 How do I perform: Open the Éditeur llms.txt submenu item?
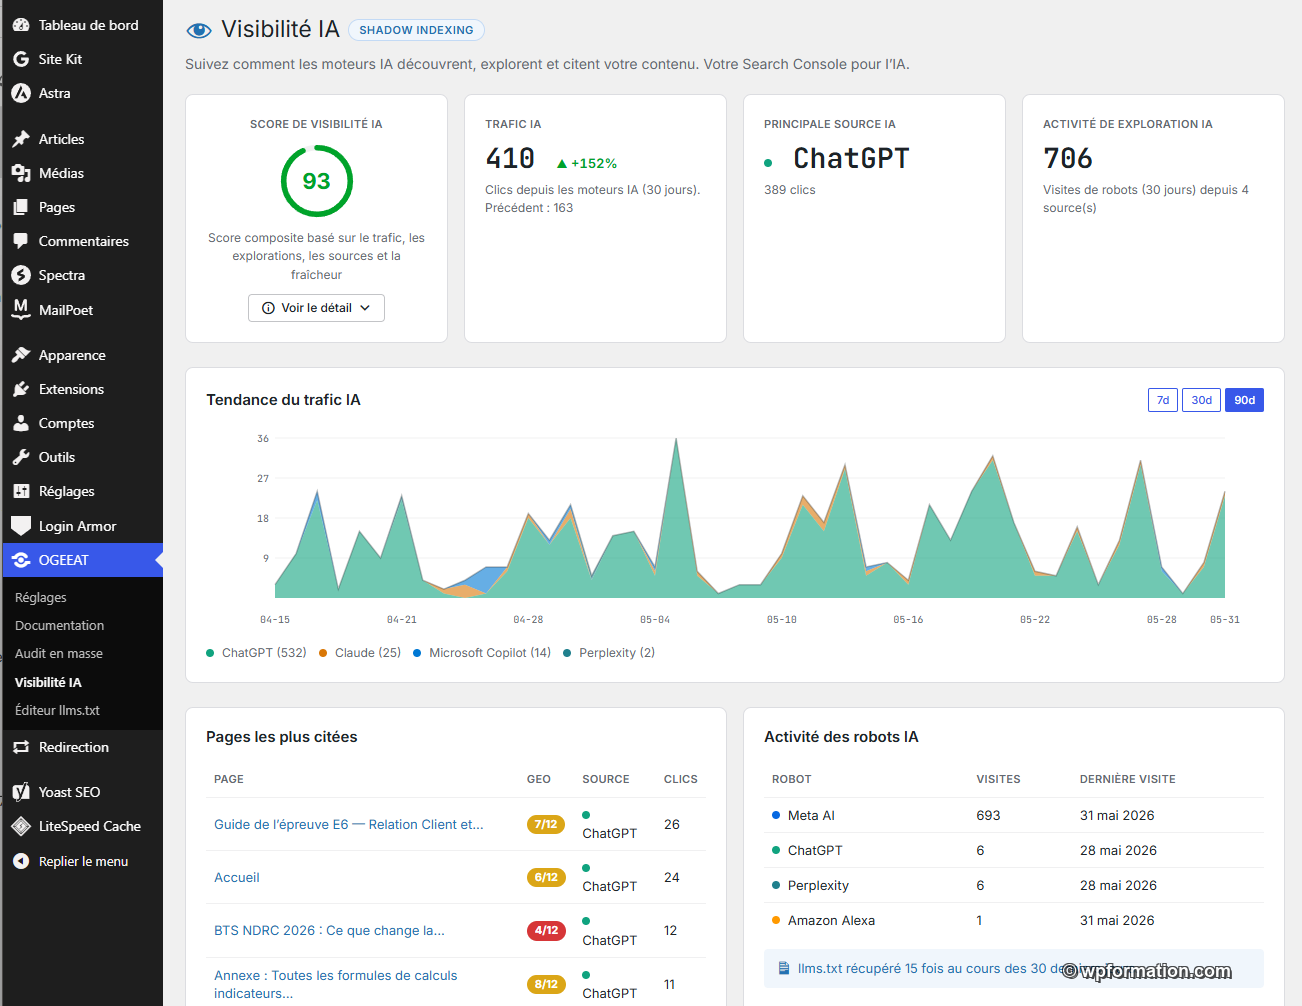pyautogui.click(x=57, y=710)
